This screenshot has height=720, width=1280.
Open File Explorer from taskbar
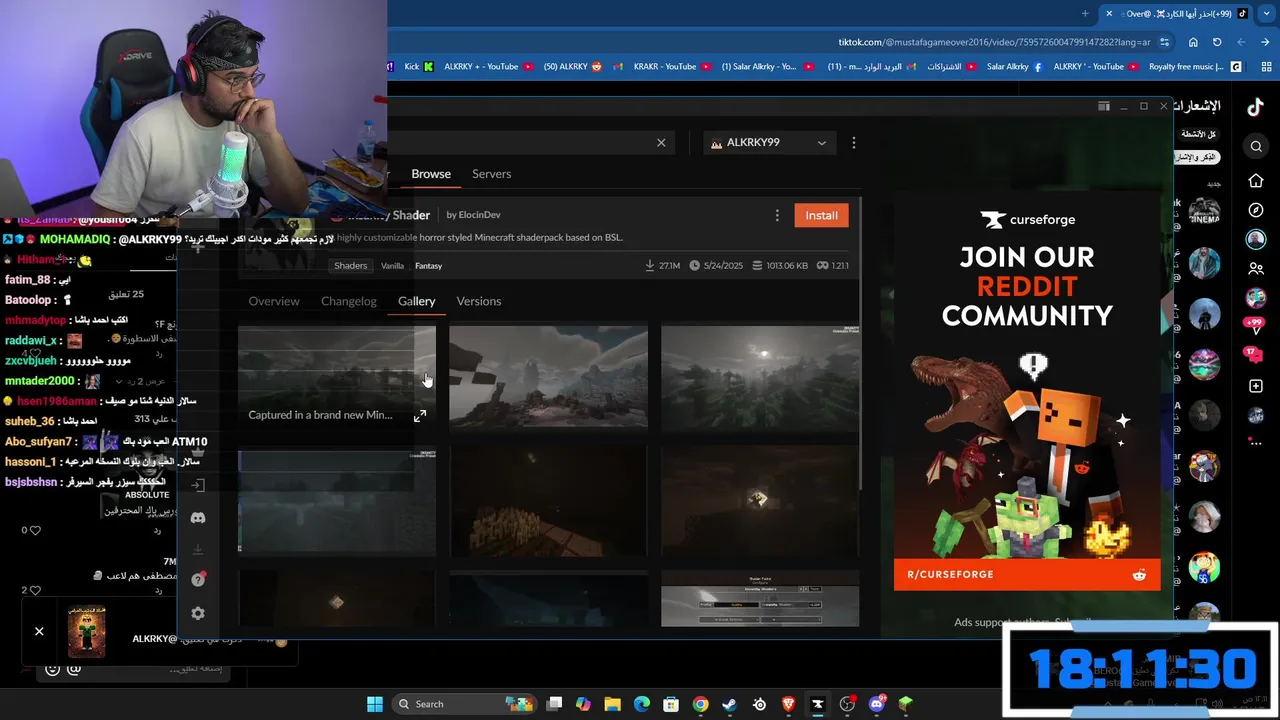(613, 704)
